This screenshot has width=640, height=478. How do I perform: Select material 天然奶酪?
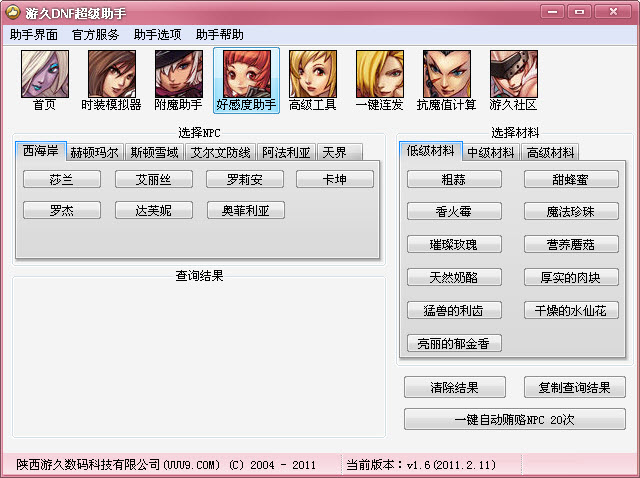[454, 277]
